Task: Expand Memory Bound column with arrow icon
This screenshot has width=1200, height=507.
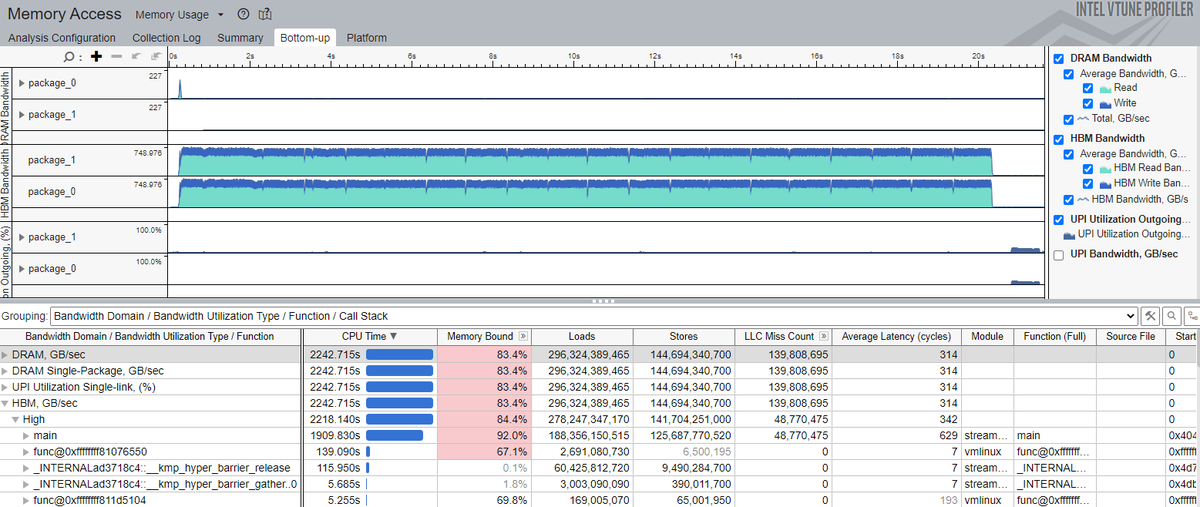Action: (x=523, y=337)
